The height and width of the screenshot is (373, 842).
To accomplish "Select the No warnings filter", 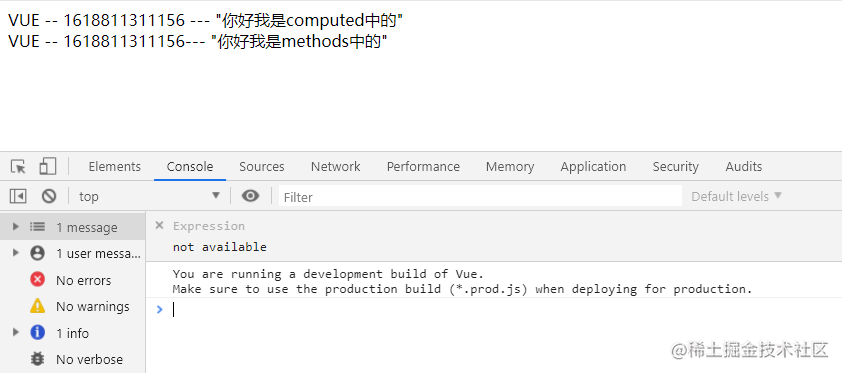I will click(72, 306).
